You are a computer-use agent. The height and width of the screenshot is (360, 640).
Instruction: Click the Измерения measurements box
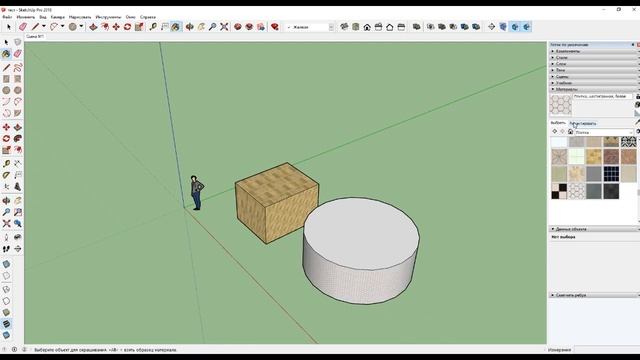606,350
